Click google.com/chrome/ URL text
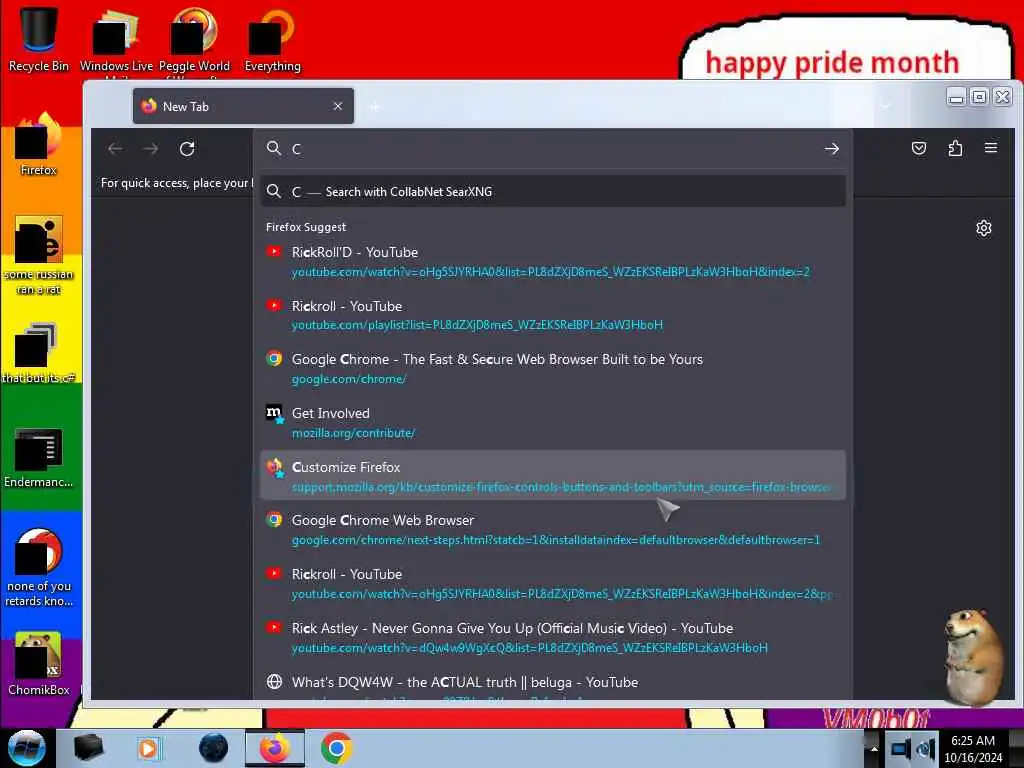Viewport: 1024px width, 768px height. pos(349,379)
